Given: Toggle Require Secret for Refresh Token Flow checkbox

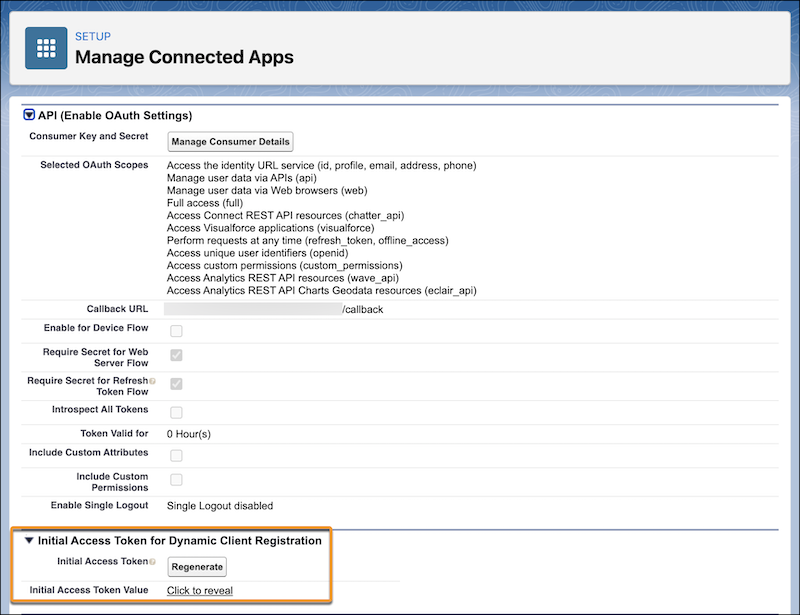Looking at the screenshot, I should point(176,384).
